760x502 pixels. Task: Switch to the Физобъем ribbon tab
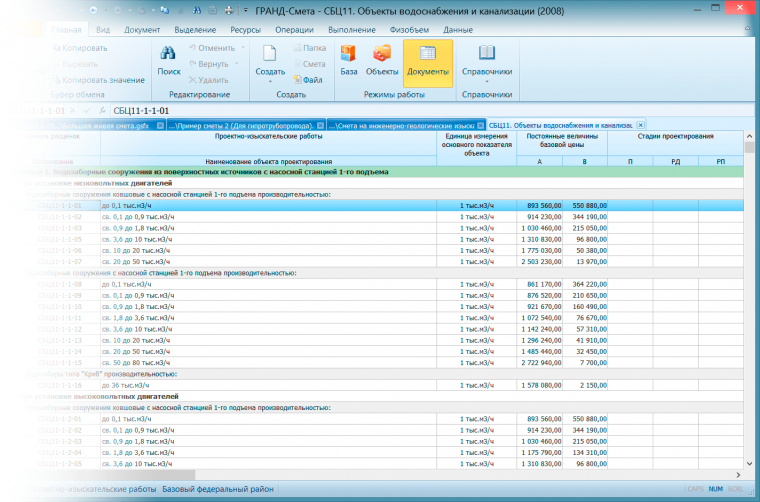[410, 30]
